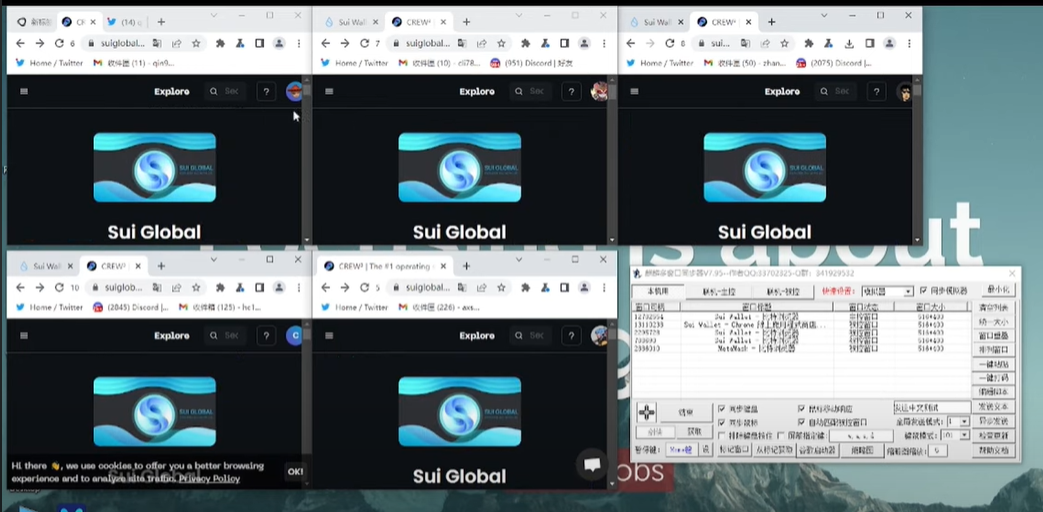Close the Sui Wallet tab in (951) Discord window

376,22
